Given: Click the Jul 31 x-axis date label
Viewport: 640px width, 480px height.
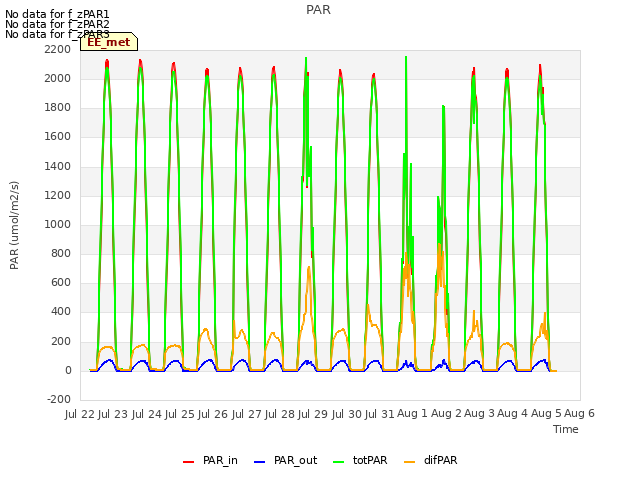Looking at the screenshot, I should point(380,414).
